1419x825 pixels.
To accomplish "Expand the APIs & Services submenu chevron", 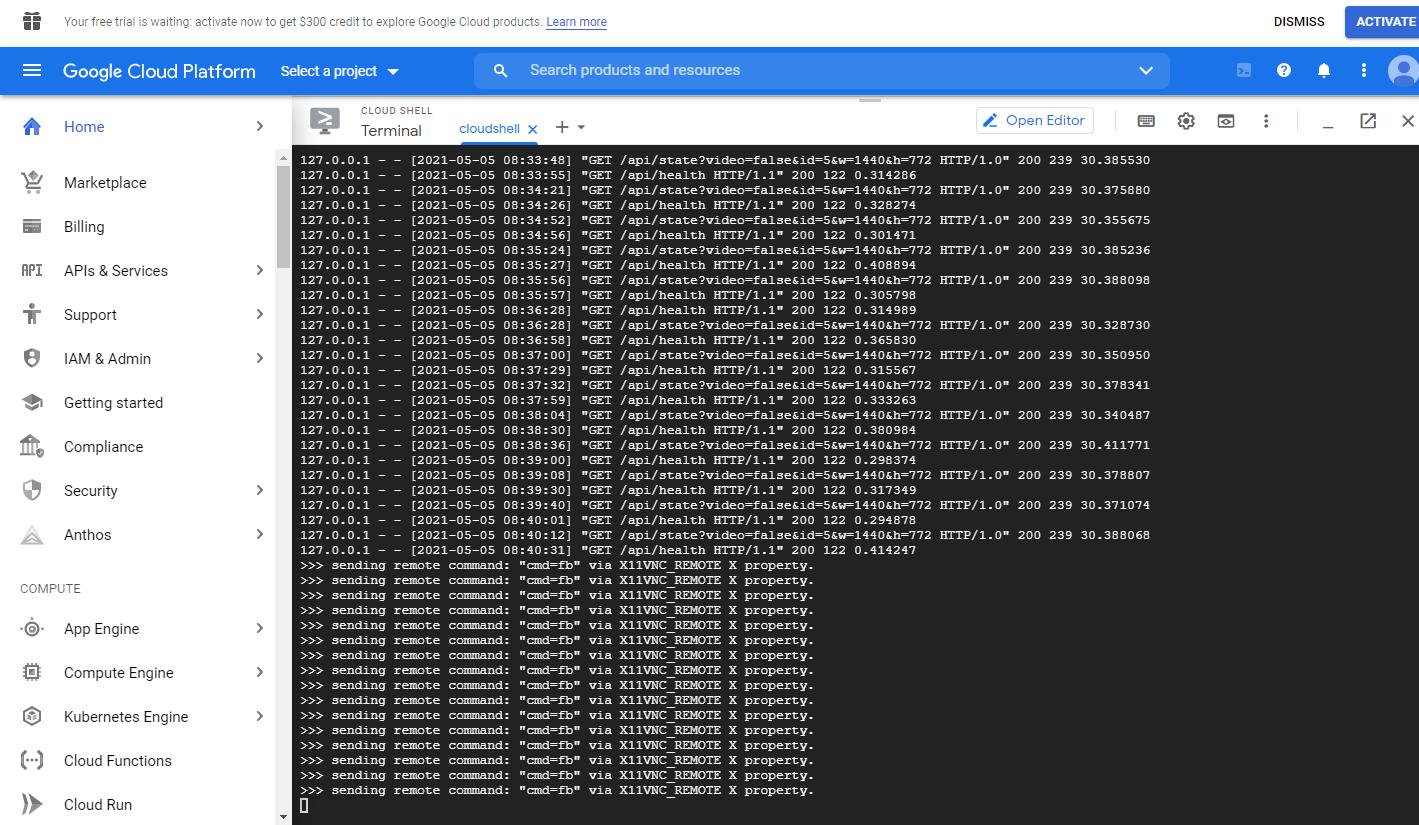I will 260,271.
